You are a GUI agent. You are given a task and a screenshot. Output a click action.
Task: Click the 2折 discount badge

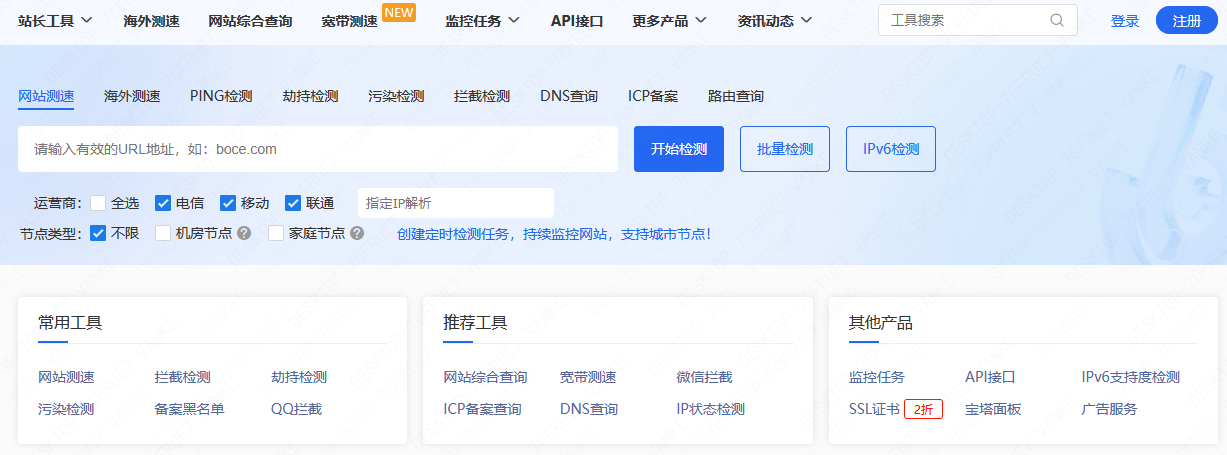(x=923, y=409)
